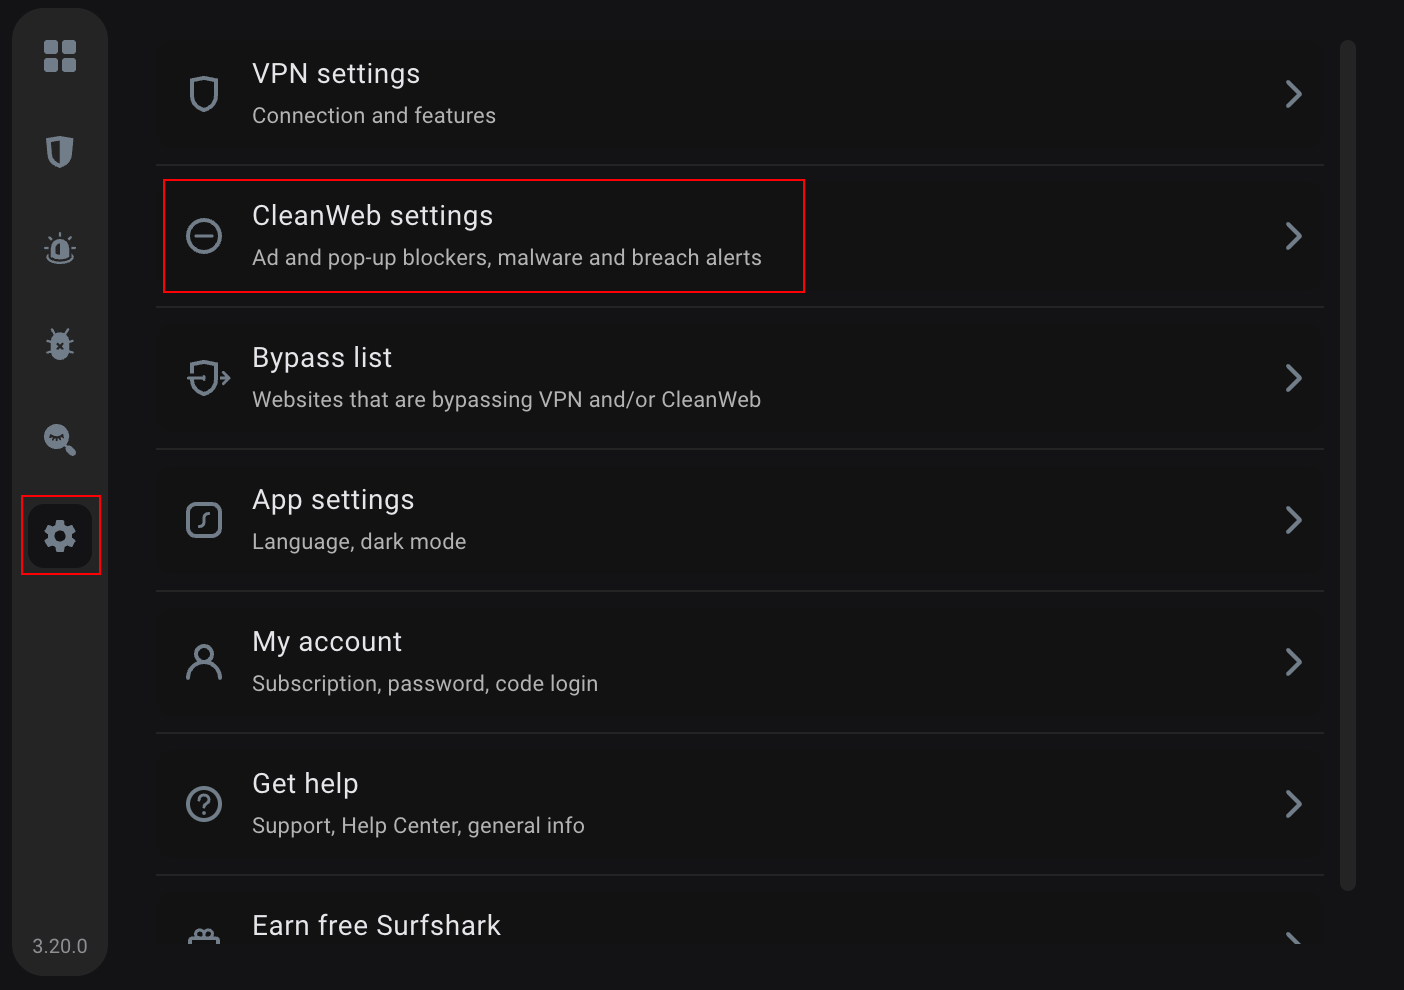Open the VPN shield icon in sidebar
The height and width of the screenshot is (990, 1404).
[60, 152]
